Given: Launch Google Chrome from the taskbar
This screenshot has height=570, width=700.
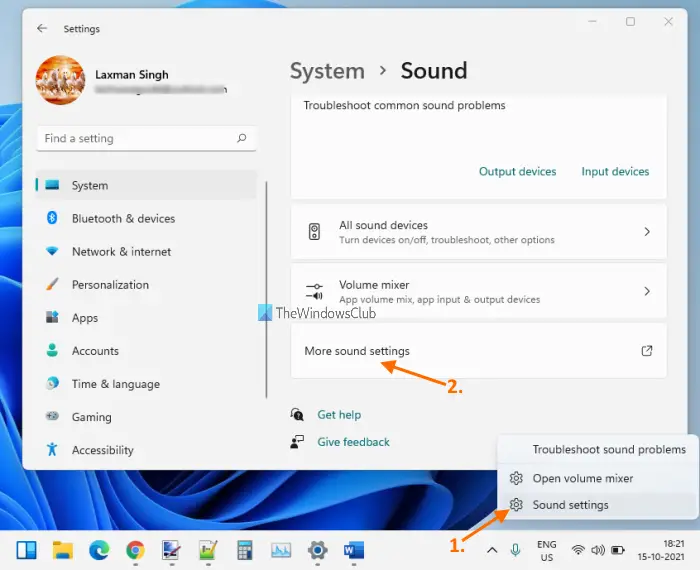Looking at the screenshot, I should 135,549.
